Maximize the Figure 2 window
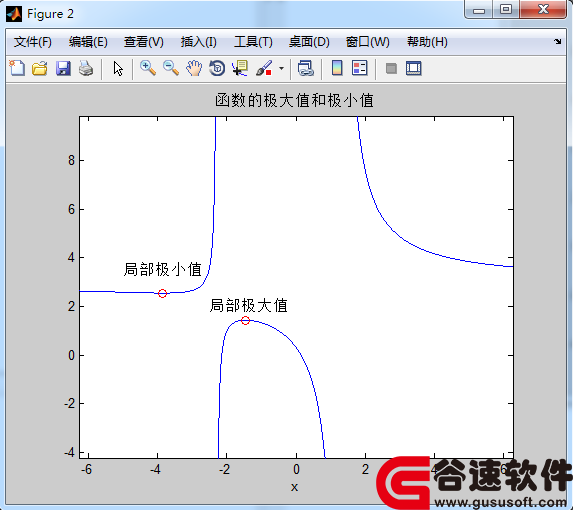Screen dimensions: 573x510 (x=506, y=9)
